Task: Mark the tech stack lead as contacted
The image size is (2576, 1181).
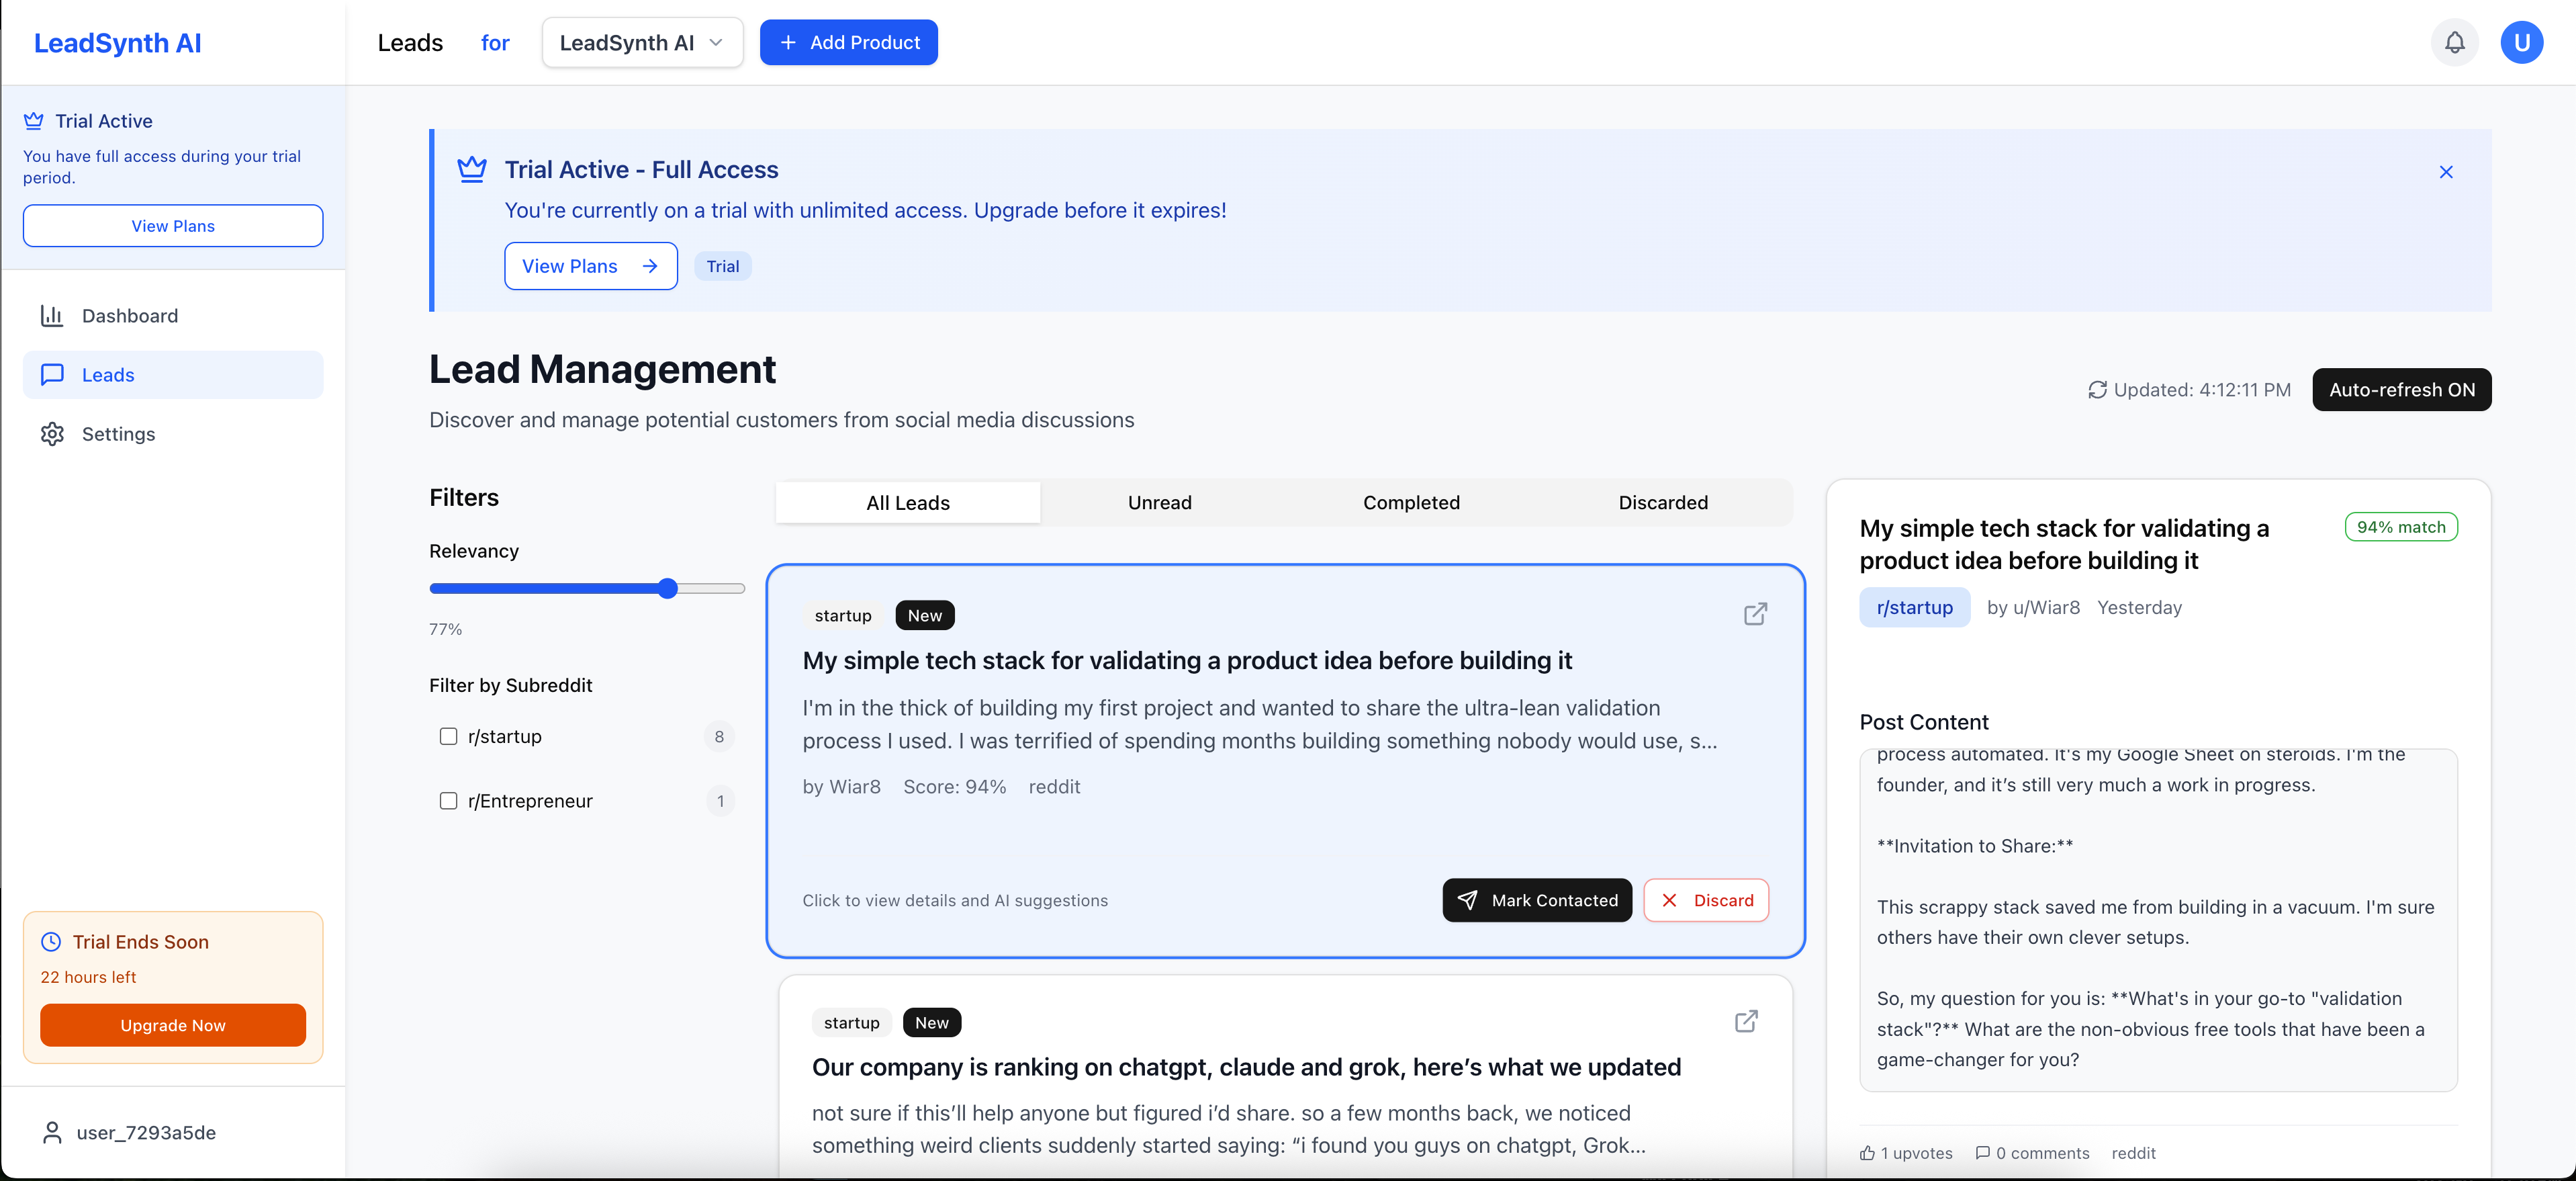Action: pyautogui.click(x=1537, y=900)
